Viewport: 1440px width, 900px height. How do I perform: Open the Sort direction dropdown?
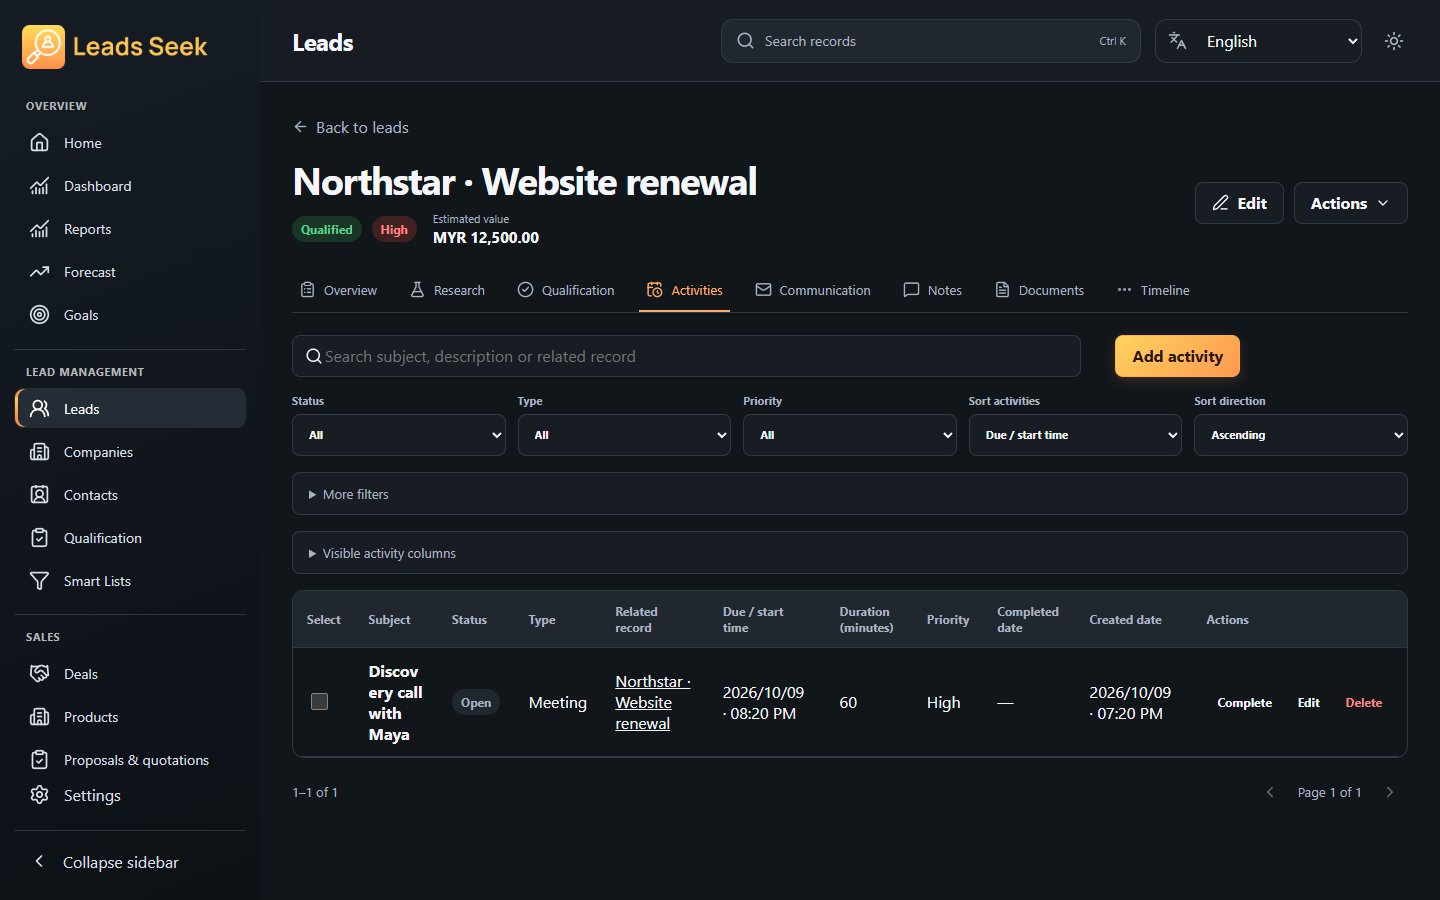click(1301, 435)
